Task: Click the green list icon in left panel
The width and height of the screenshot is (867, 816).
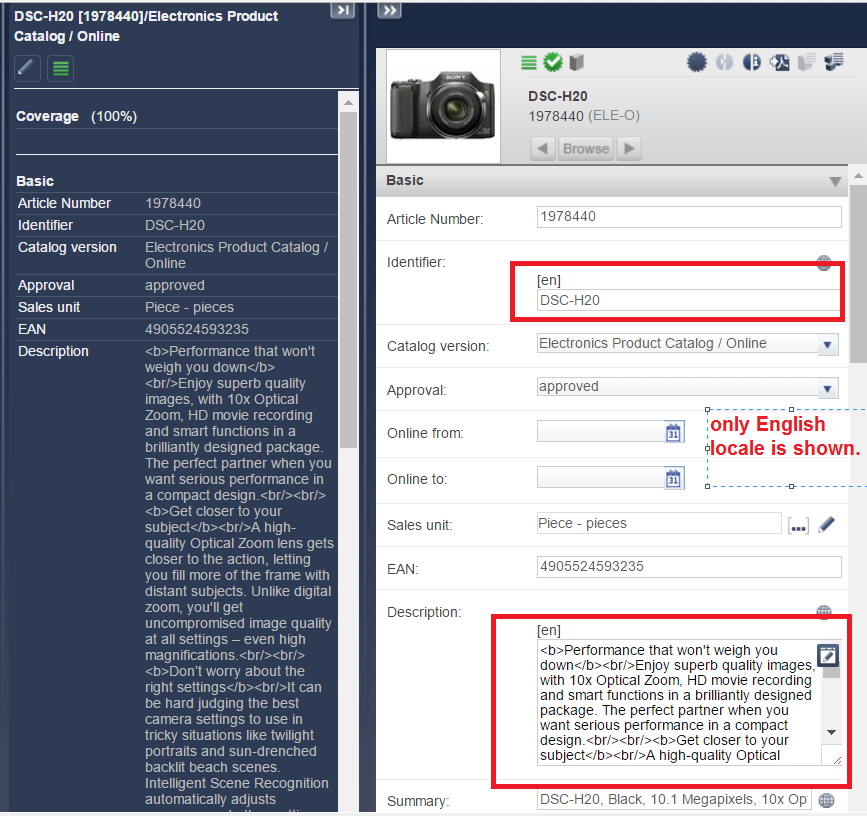Action: coord(60,69)
